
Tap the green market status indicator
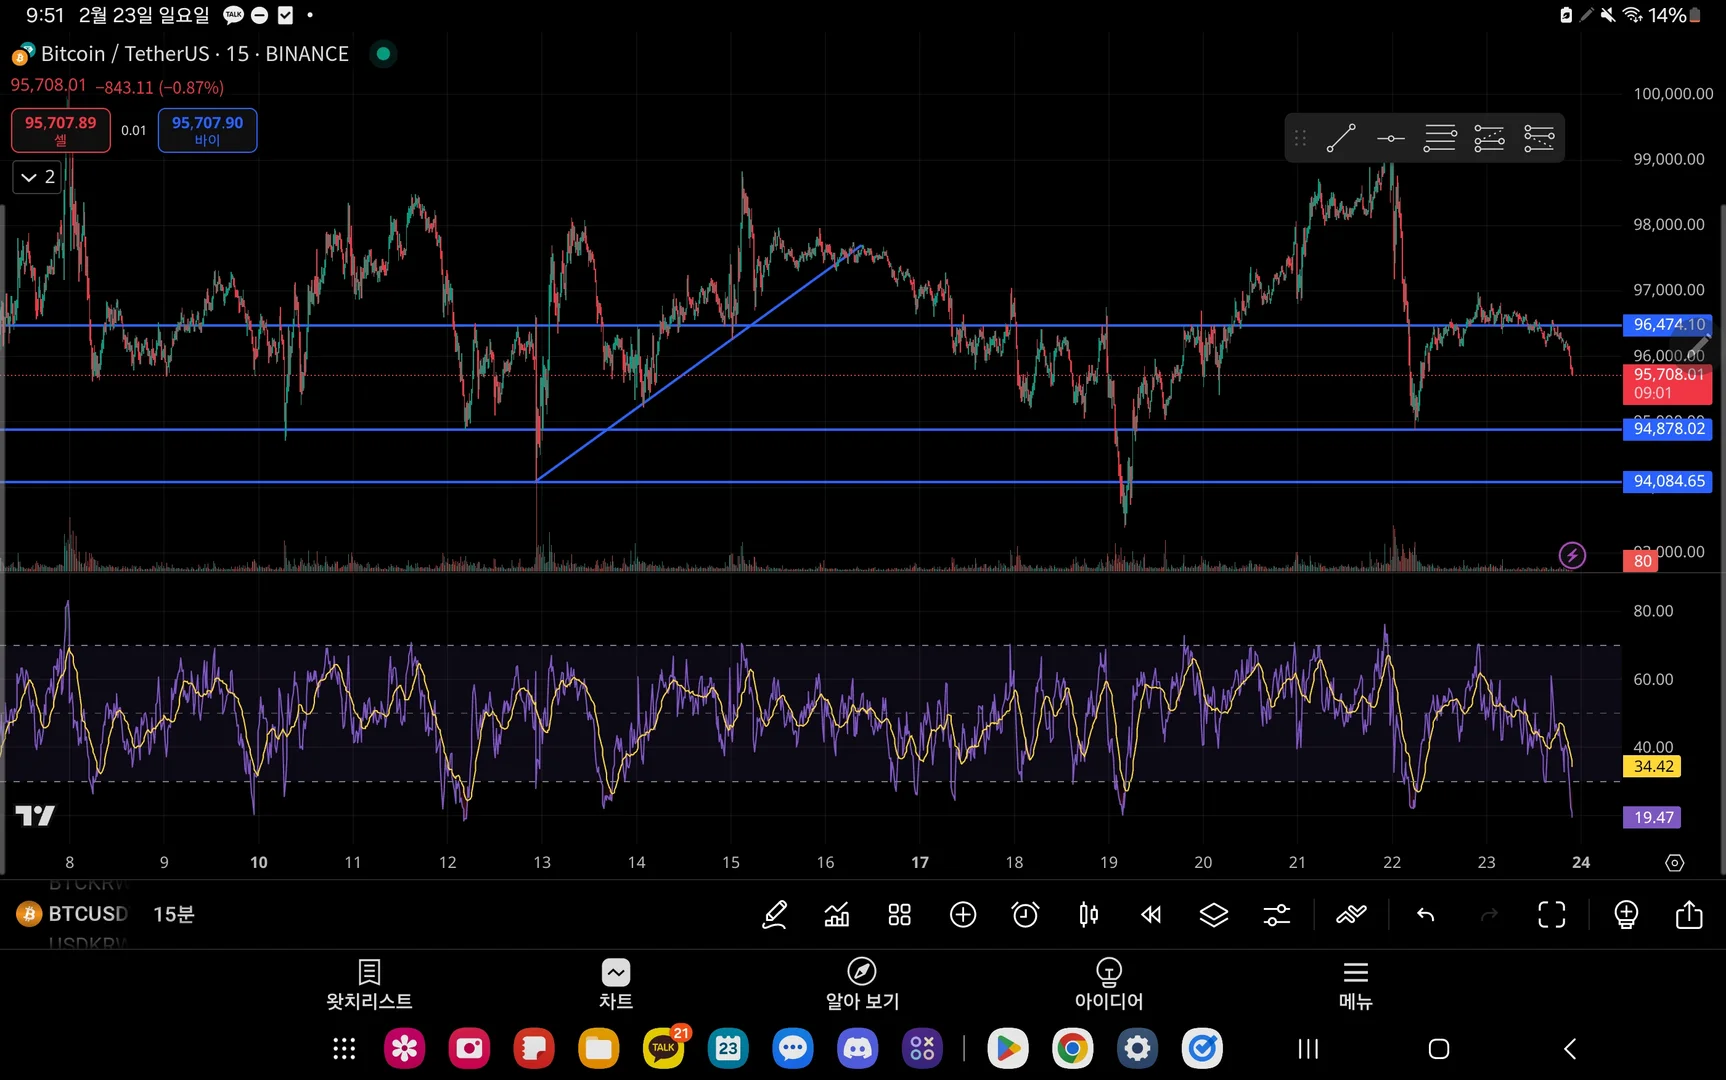[383, 54]
